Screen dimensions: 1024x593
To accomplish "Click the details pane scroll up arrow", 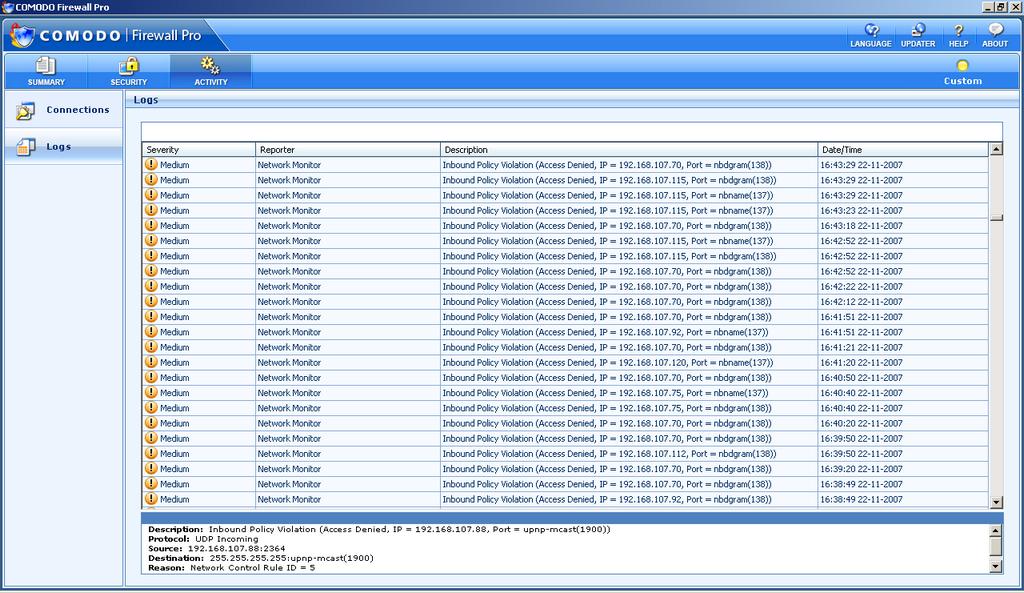I will pyautogui.click(x=996, y=530).
